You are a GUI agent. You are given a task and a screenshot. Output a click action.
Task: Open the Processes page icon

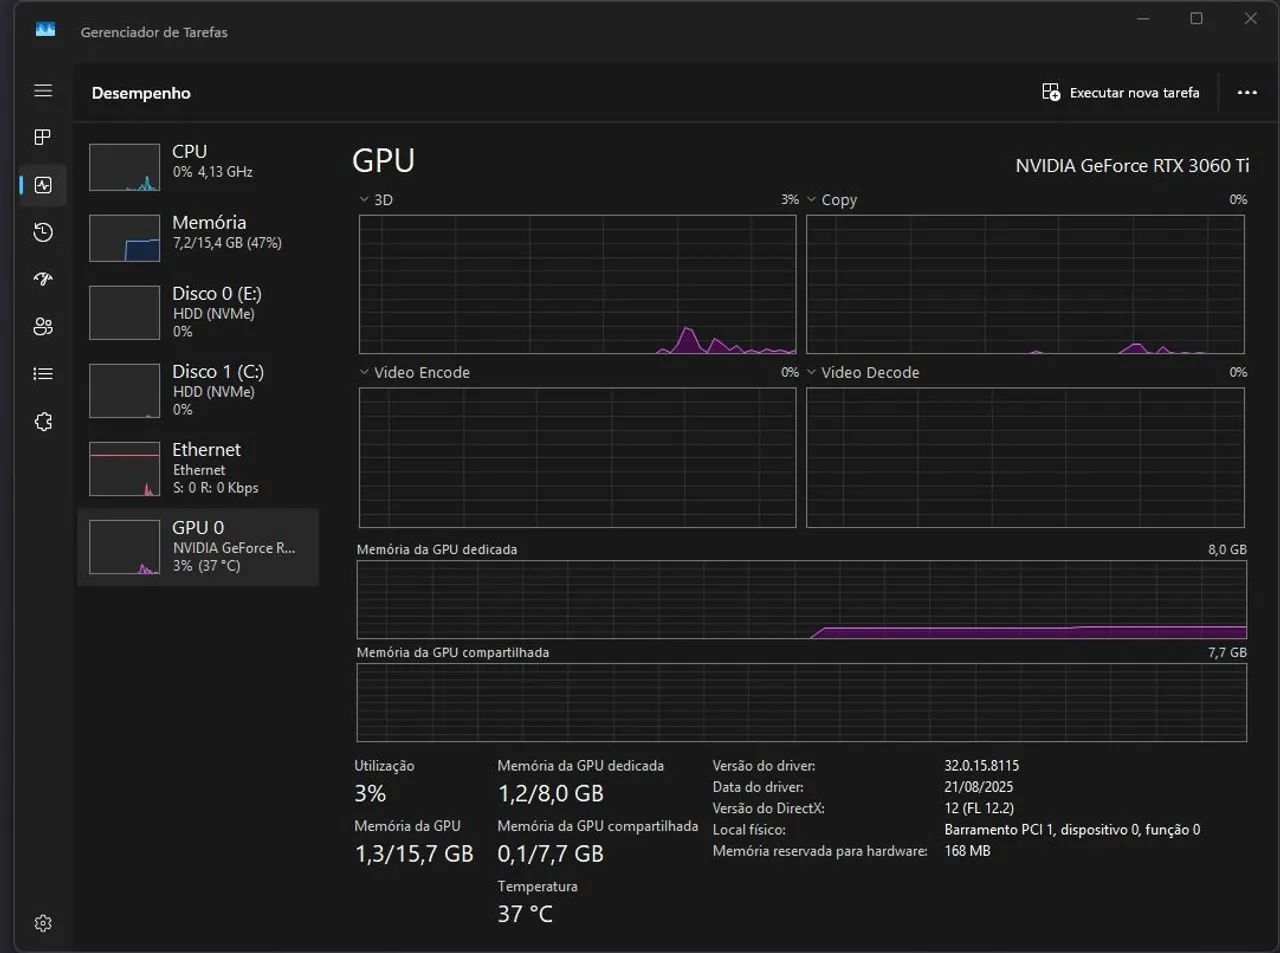[43, 137]
